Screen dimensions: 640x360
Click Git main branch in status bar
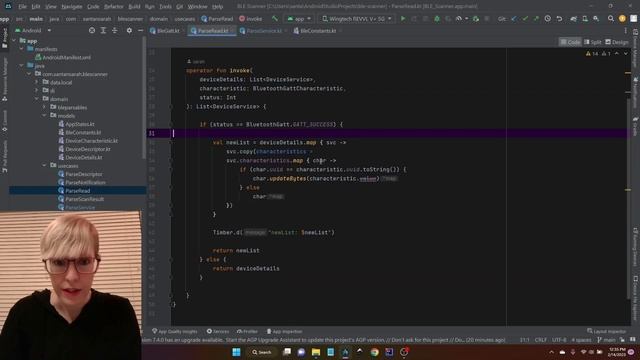pyautogui.click(x=606, y=340)
